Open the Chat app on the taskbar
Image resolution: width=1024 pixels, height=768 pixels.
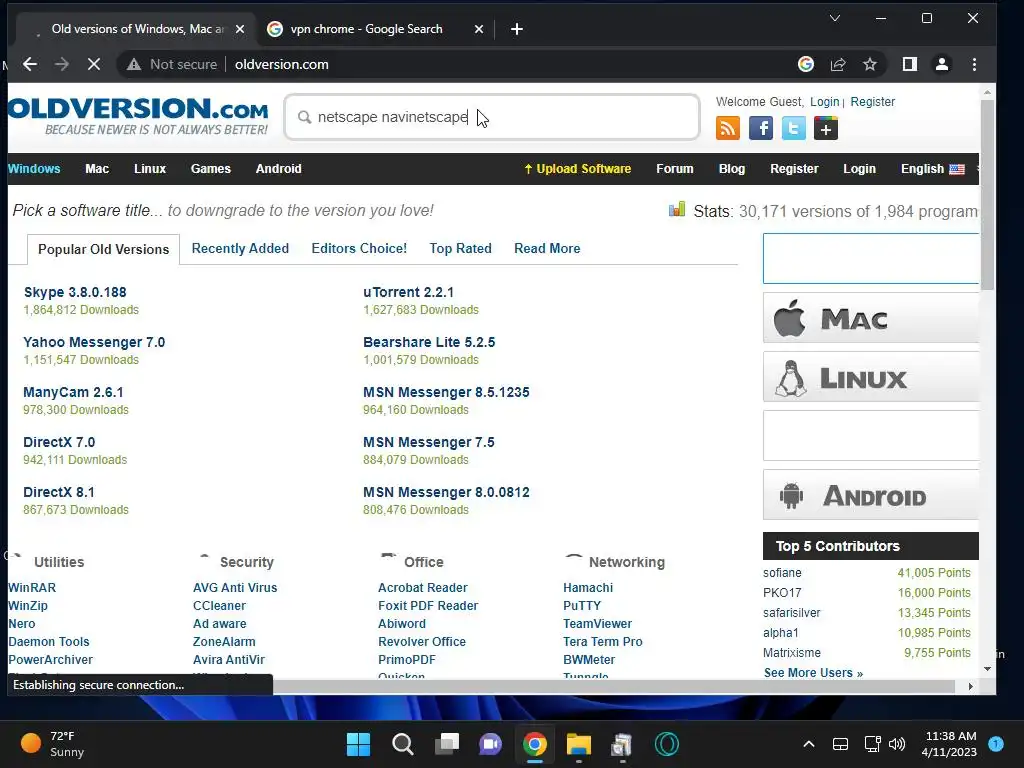(x=490, y=744)
